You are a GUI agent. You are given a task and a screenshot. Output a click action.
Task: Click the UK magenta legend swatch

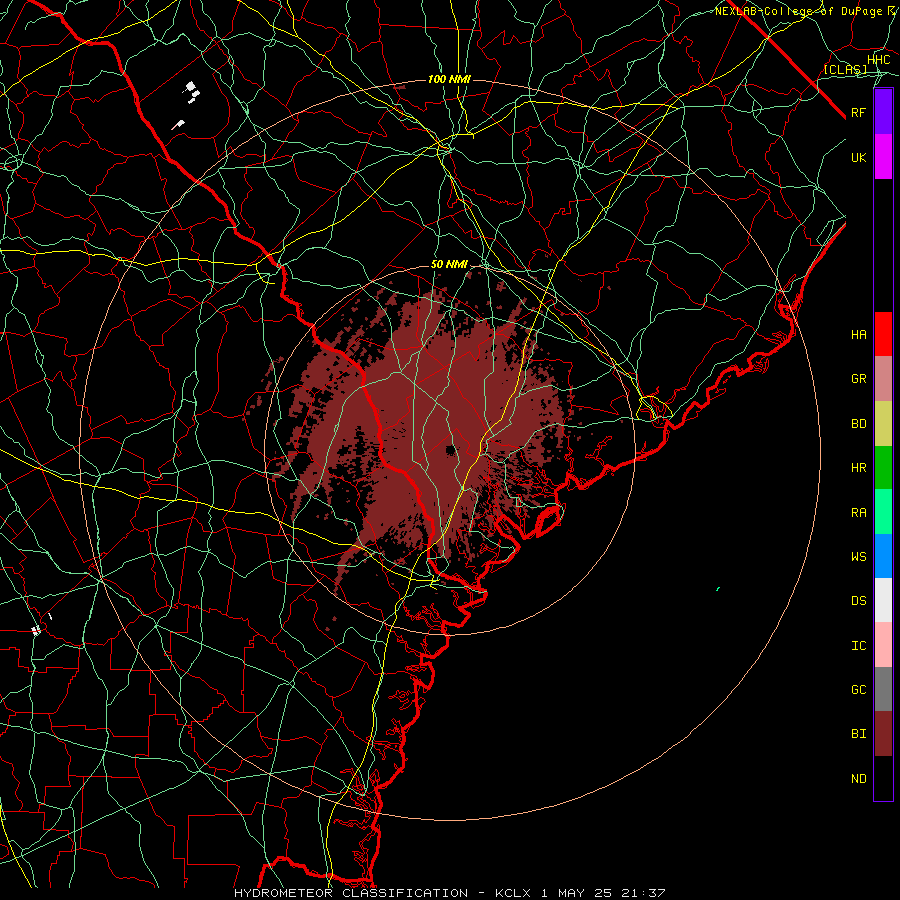tap(883, 157)
